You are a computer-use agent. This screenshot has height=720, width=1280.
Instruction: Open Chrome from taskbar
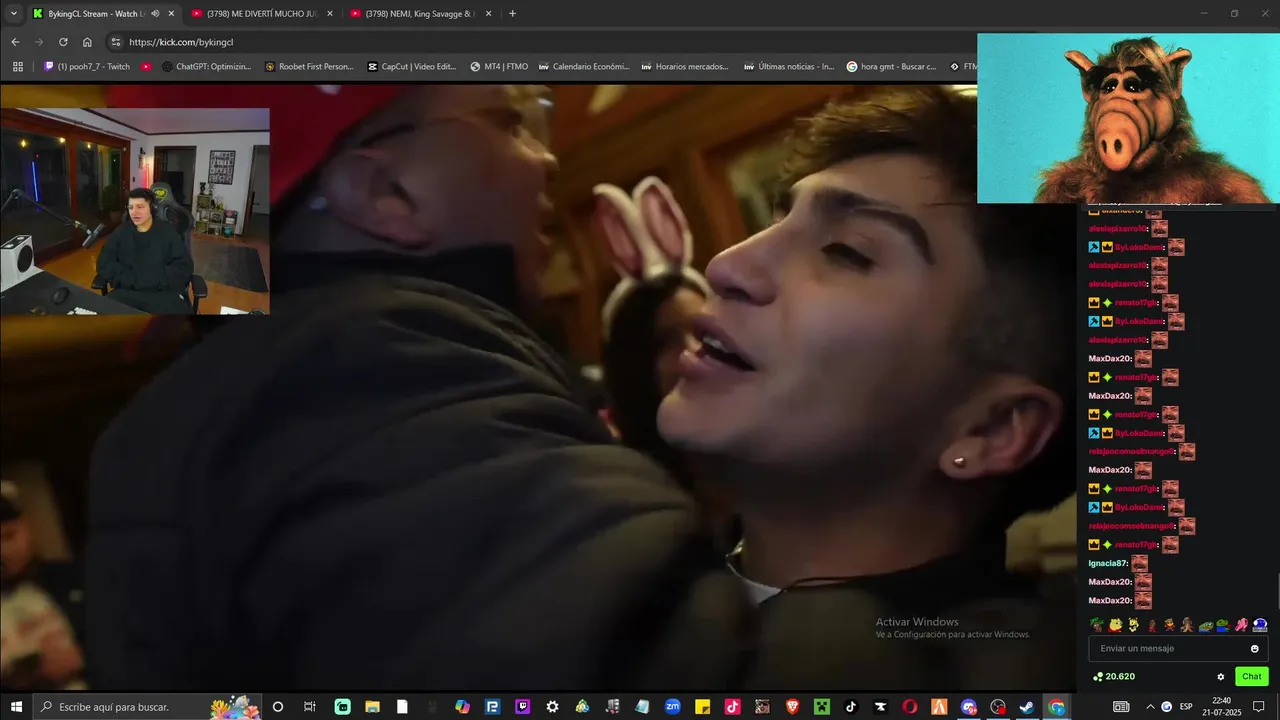[x=1057, y=707]
